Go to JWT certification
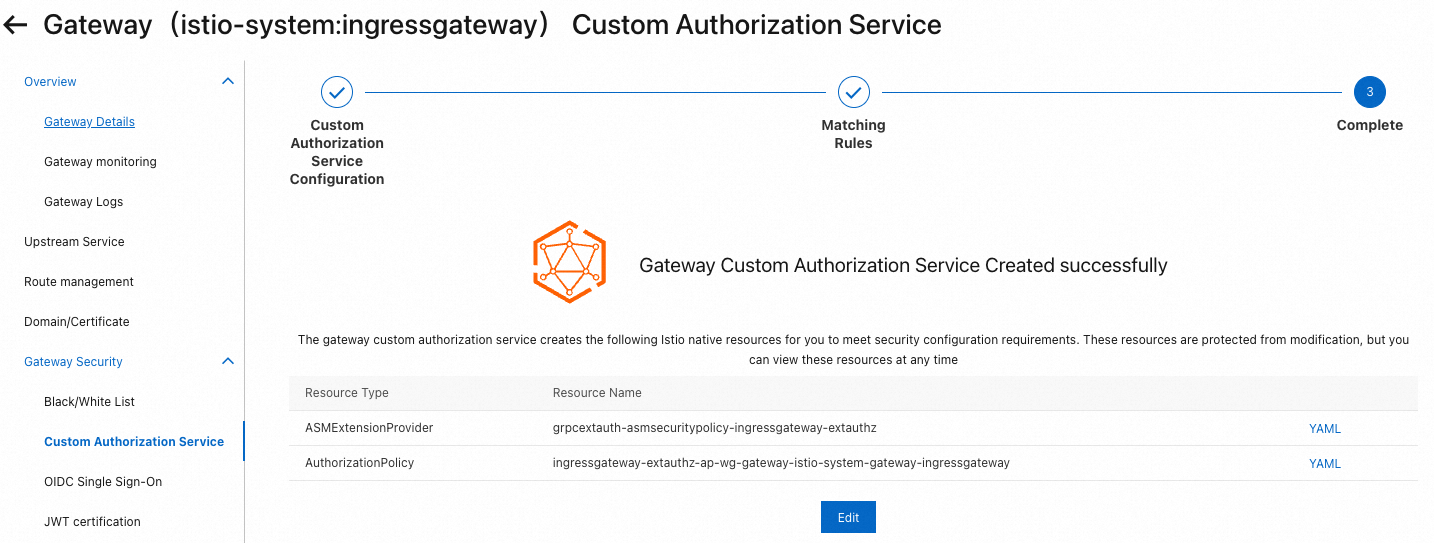 click(92, 522)
